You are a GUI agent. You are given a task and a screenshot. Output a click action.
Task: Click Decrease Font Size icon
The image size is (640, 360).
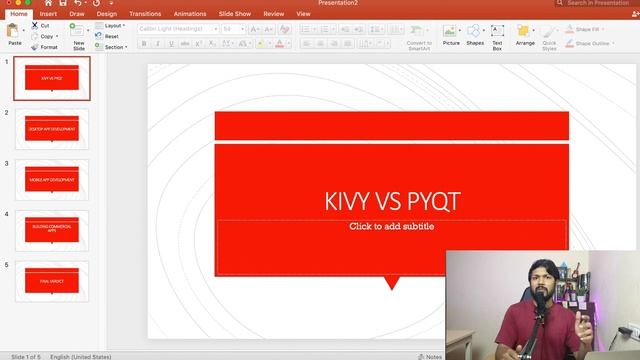[x=268, y=29]
